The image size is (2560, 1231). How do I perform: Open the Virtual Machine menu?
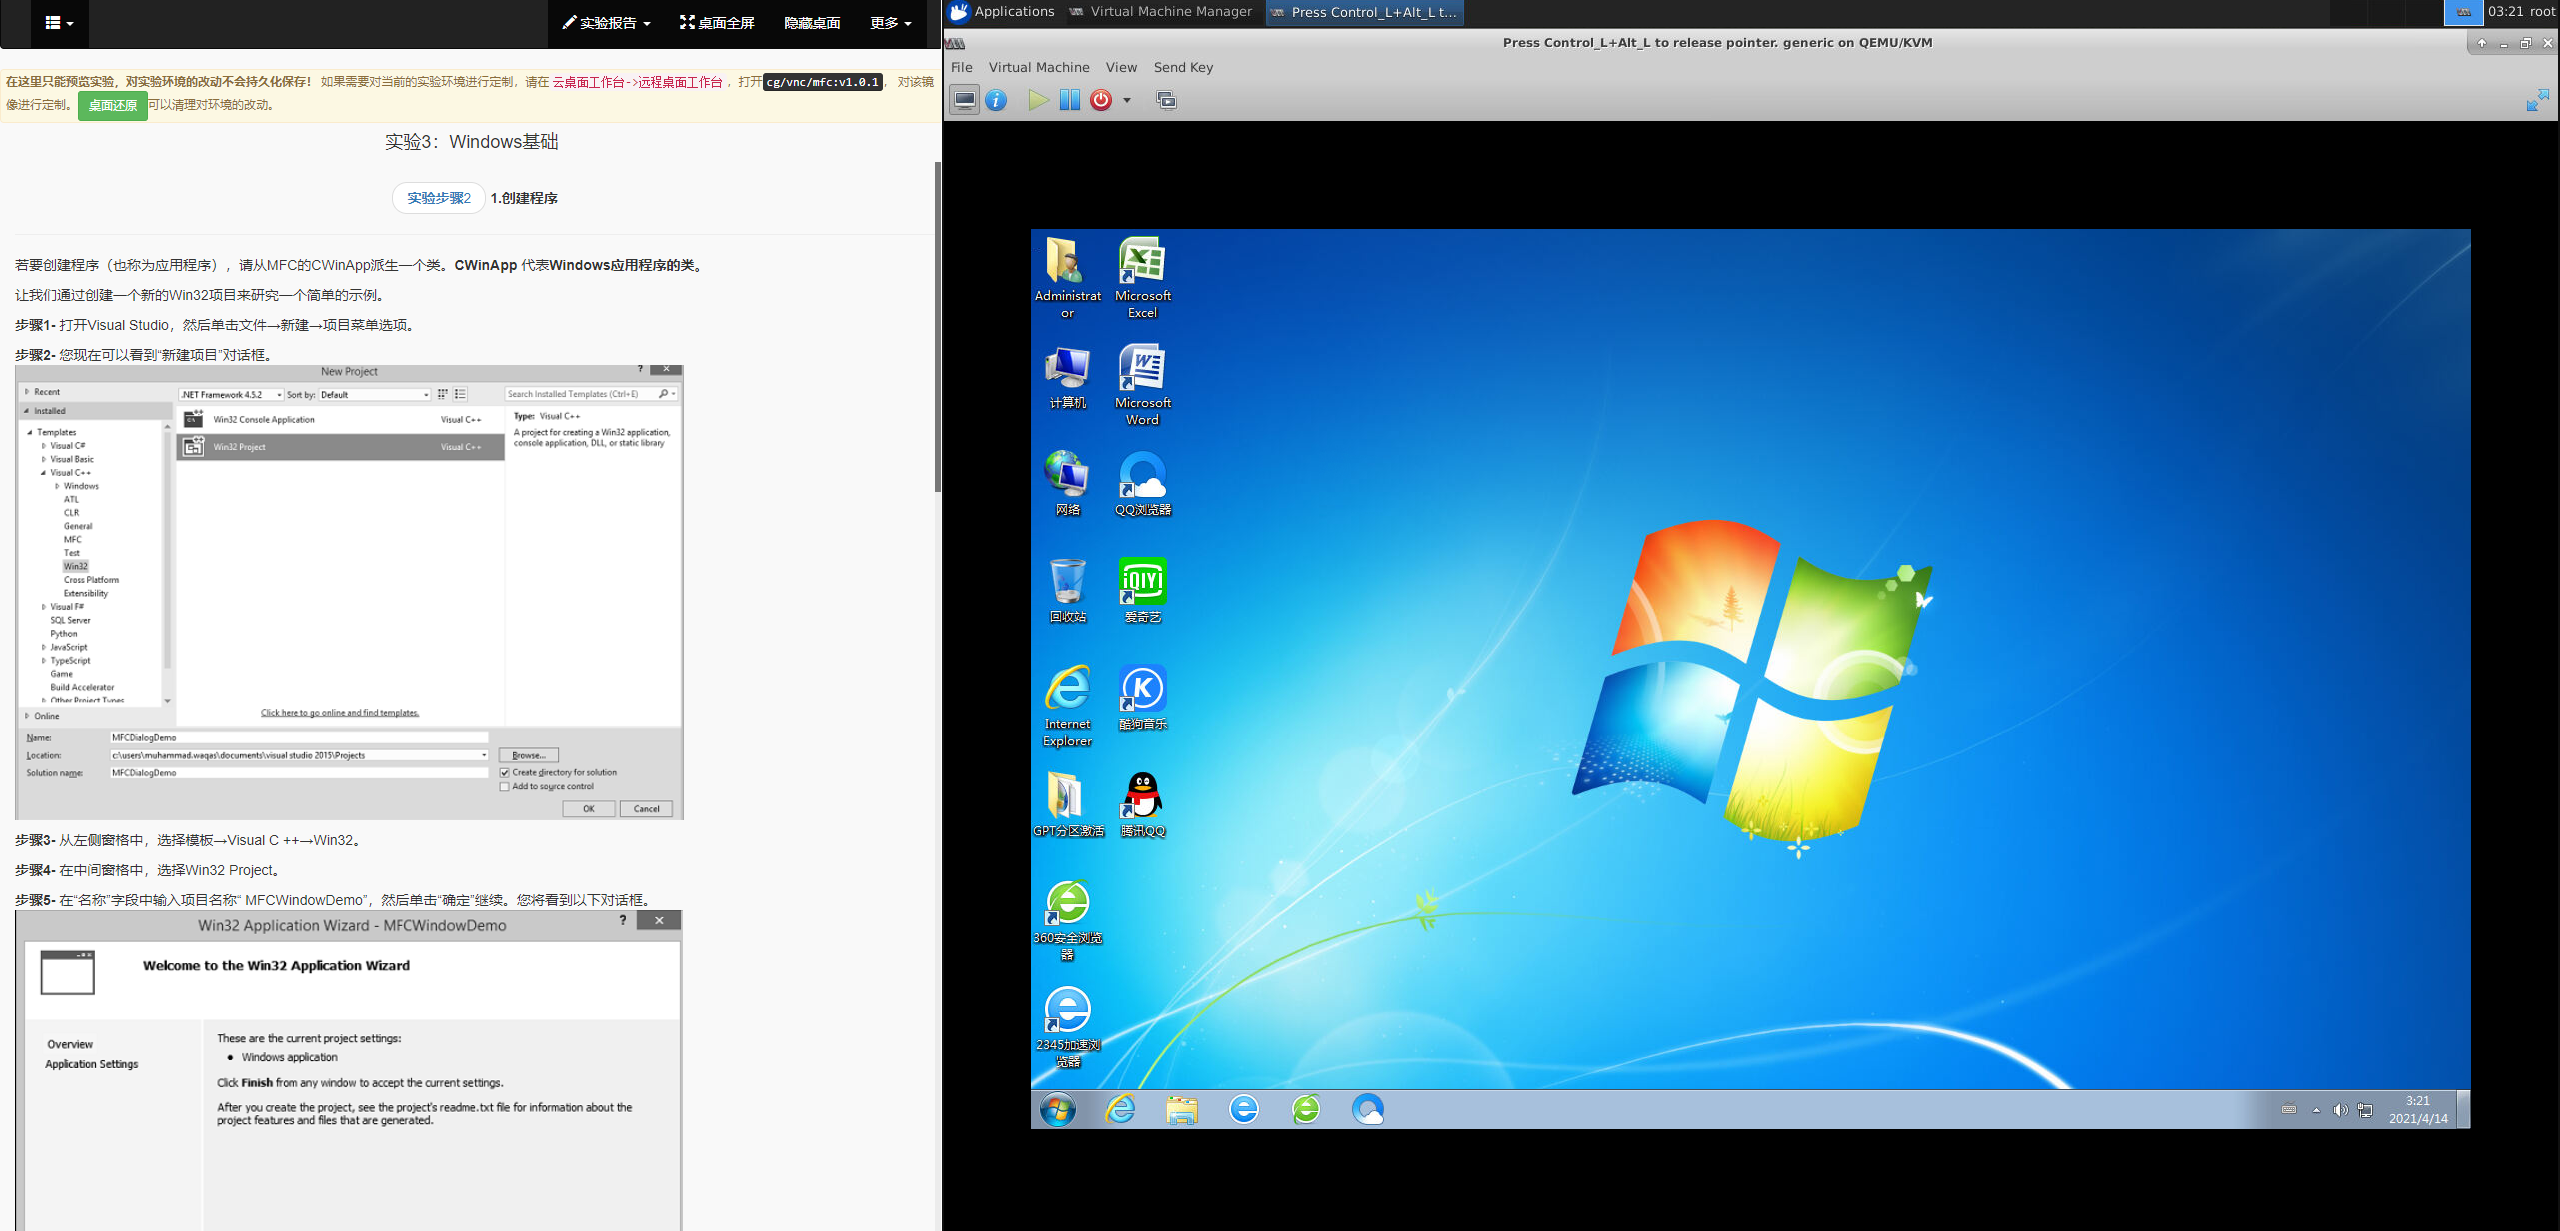point(1039,67)
